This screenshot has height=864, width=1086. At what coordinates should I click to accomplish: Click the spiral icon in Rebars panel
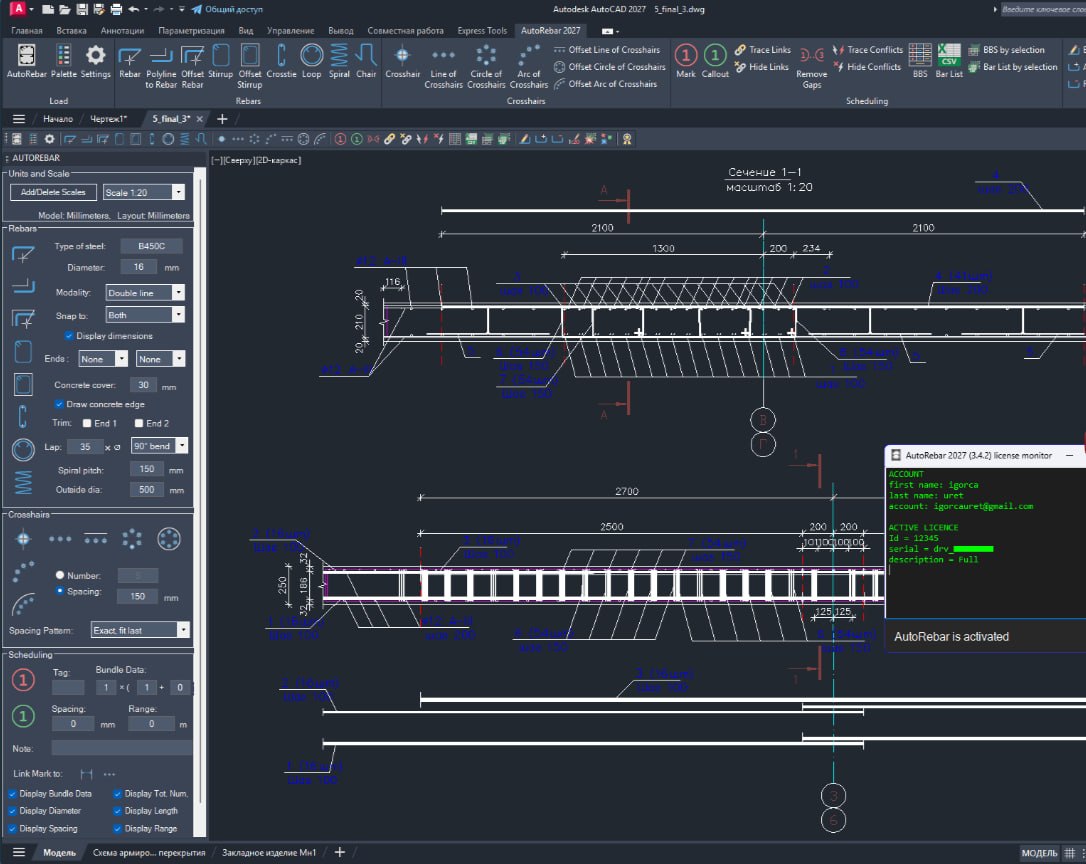(x=23, y=482)
